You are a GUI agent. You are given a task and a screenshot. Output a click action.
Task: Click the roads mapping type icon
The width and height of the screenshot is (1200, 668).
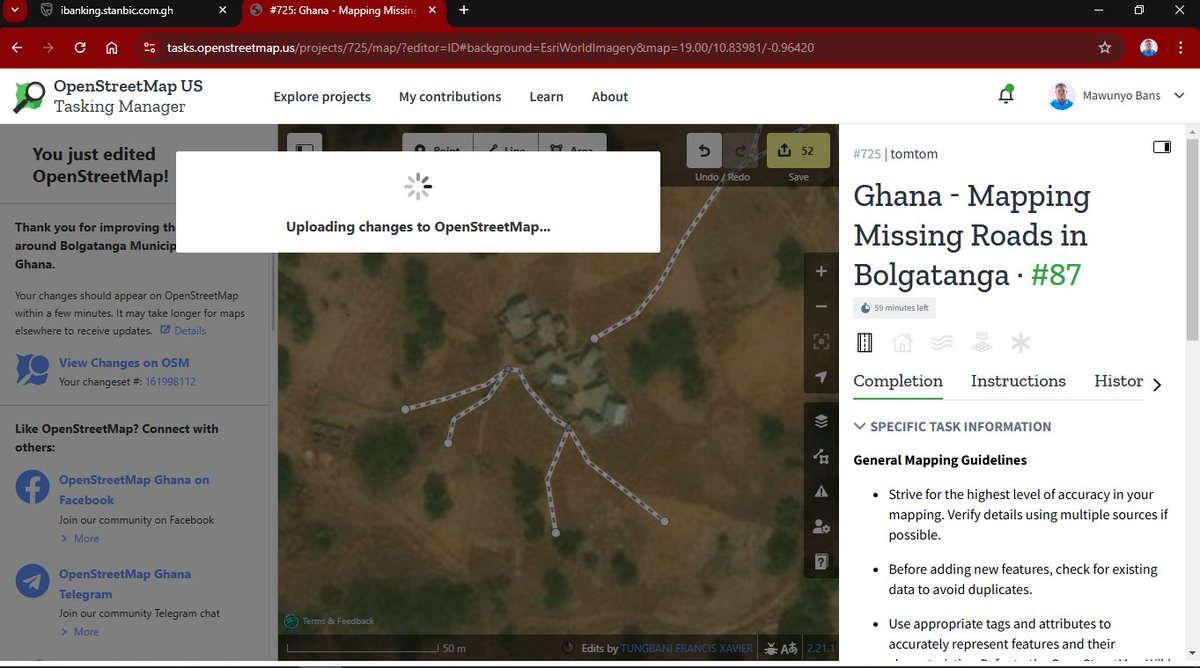[865, 343]
